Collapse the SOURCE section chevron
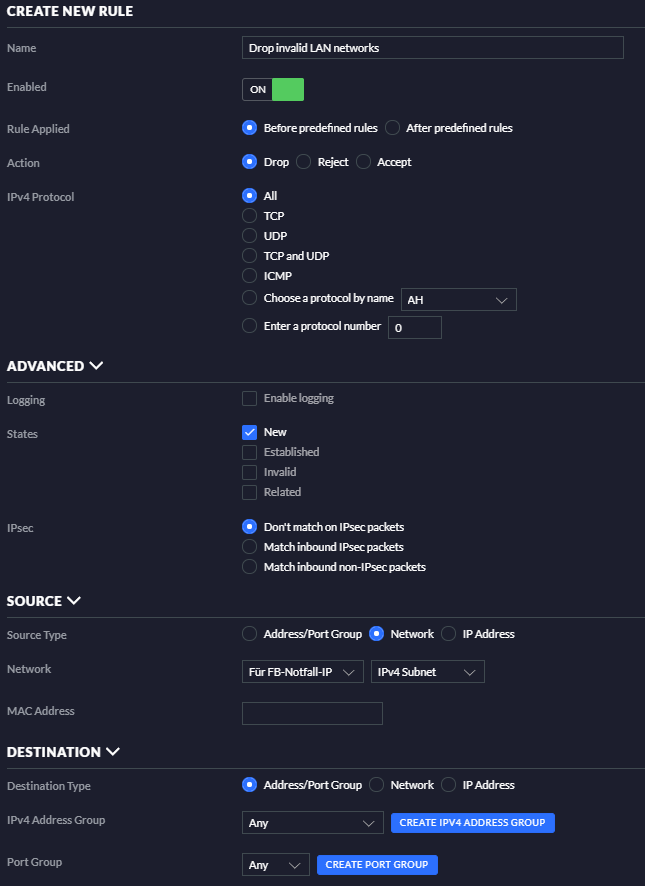The image size is (645, 886). [x=73, y=600]
